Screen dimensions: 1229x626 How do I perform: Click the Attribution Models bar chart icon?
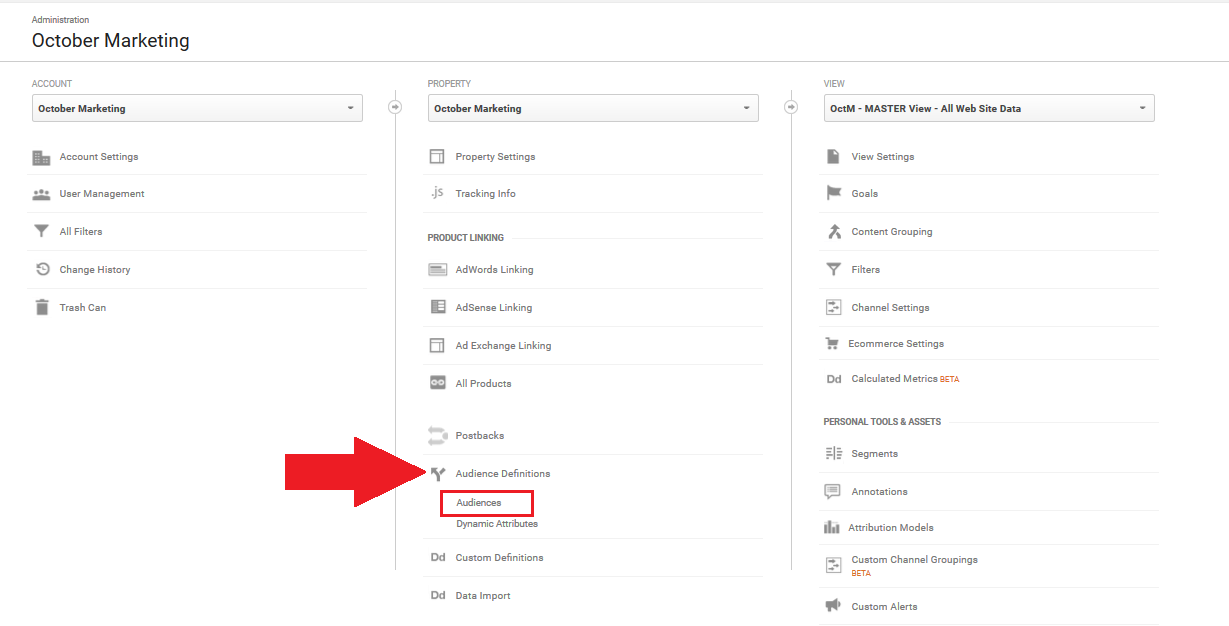[x=832, y=527]
